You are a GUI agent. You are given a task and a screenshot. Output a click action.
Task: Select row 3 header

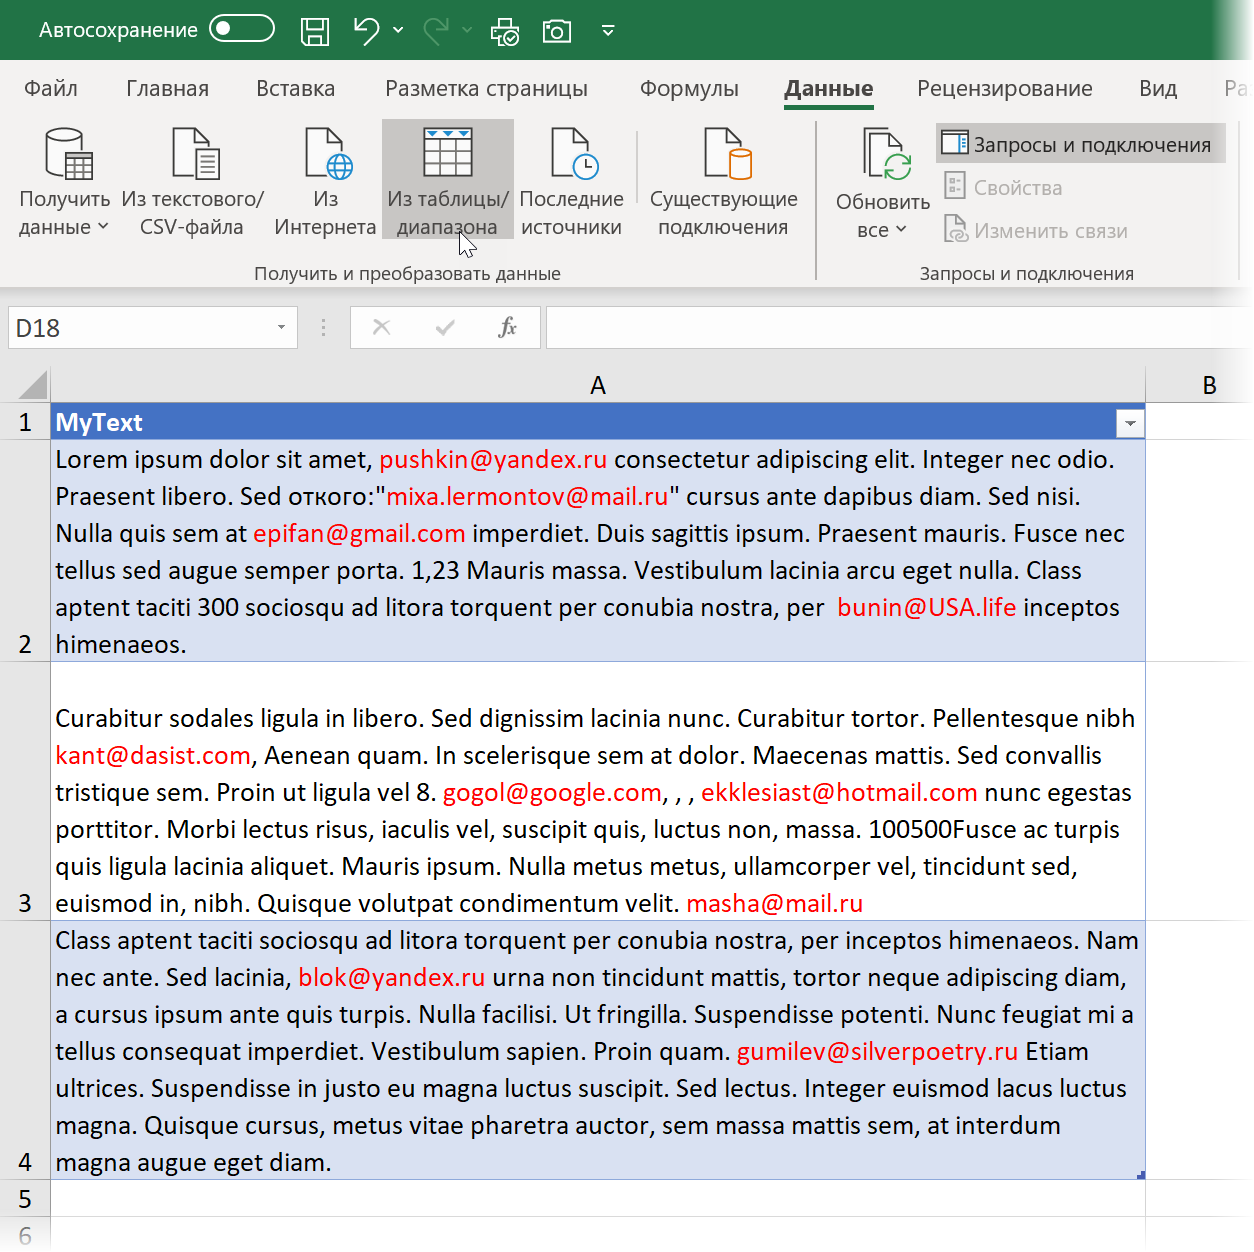click(25, 791)
